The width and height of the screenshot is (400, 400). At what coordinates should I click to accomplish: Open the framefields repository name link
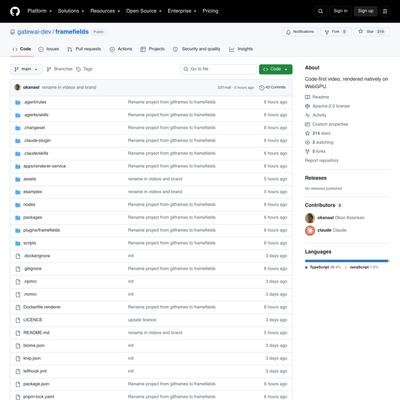(72, 32)
